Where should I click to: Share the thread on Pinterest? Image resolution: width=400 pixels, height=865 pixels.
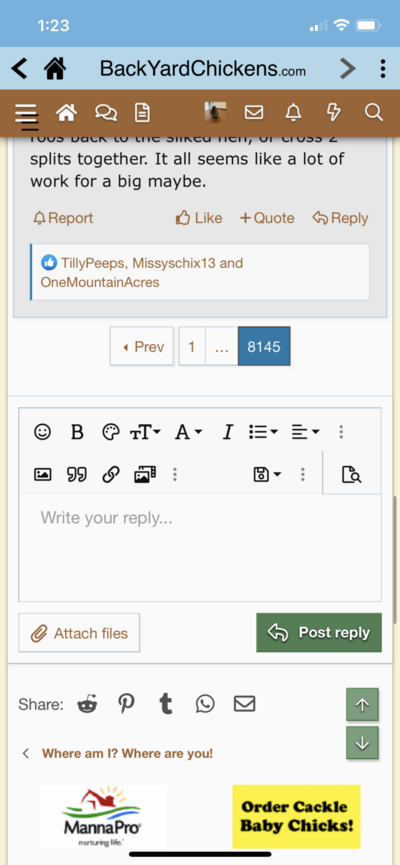[x=126, y=704]
